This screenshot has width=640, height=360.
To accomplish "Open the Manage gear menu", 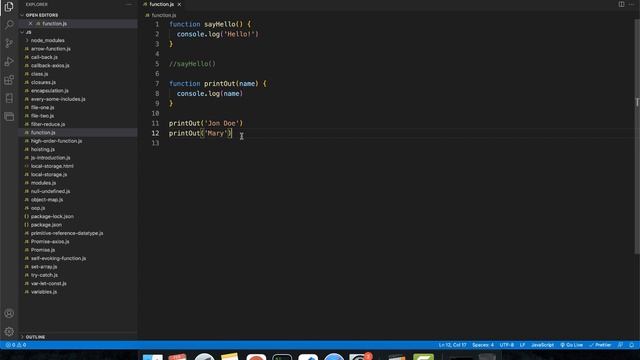I will coord(9,332).
